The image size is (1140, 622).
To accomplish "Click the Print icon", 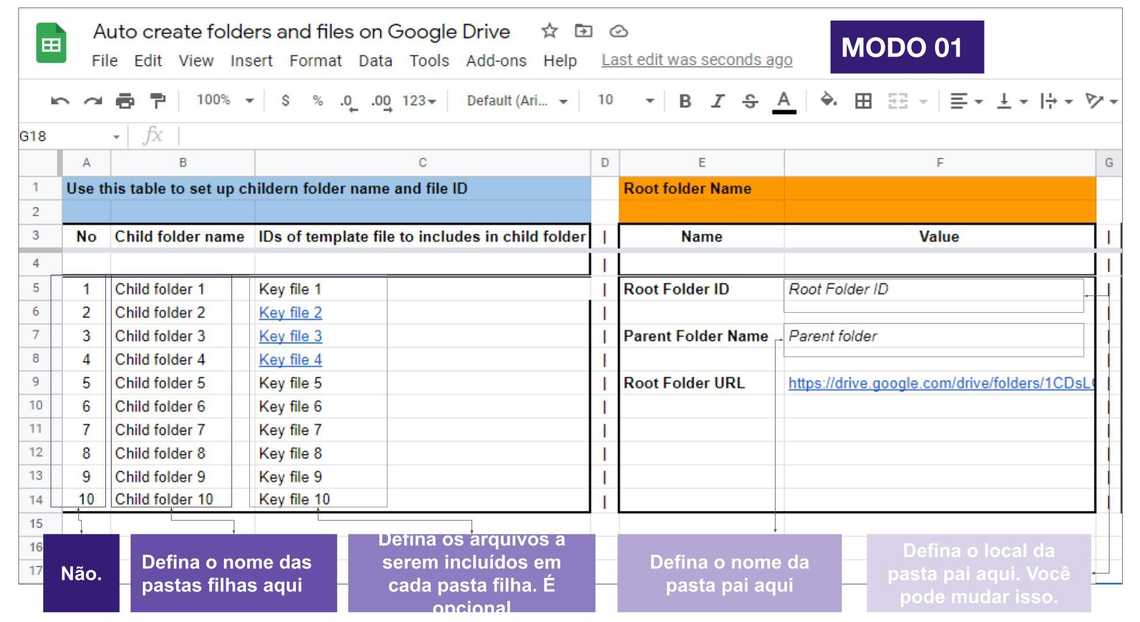I will point(125,101).
